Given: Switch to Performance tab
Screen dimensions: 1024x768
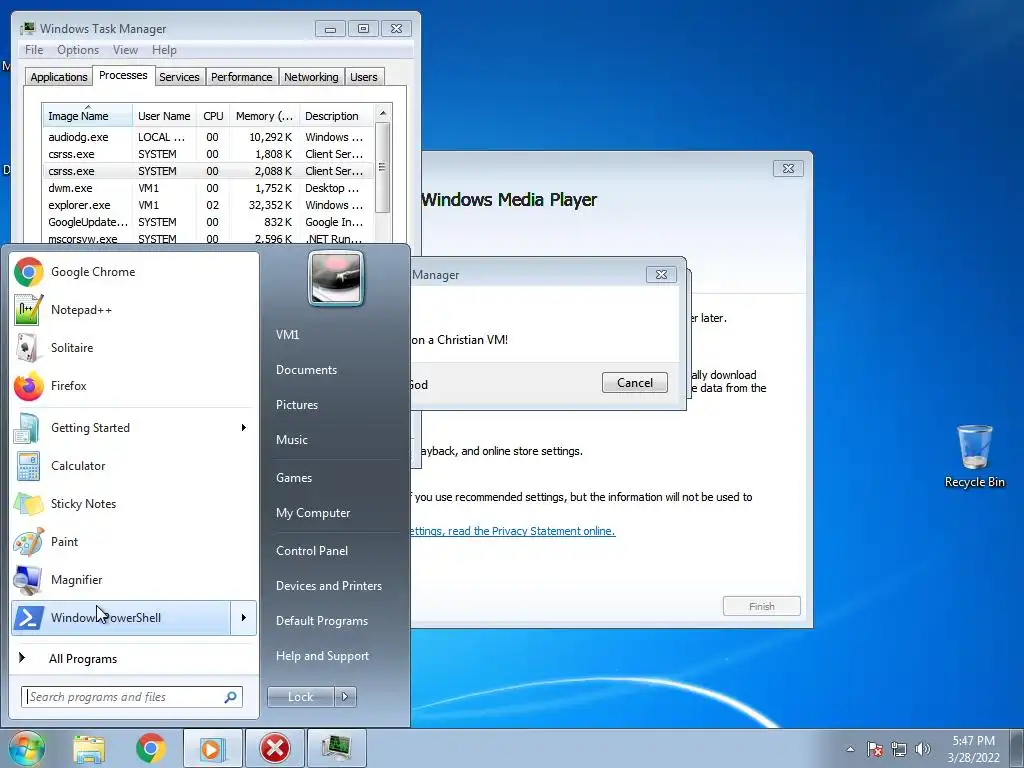Looking at the screenshot, I should coord(242,77).
